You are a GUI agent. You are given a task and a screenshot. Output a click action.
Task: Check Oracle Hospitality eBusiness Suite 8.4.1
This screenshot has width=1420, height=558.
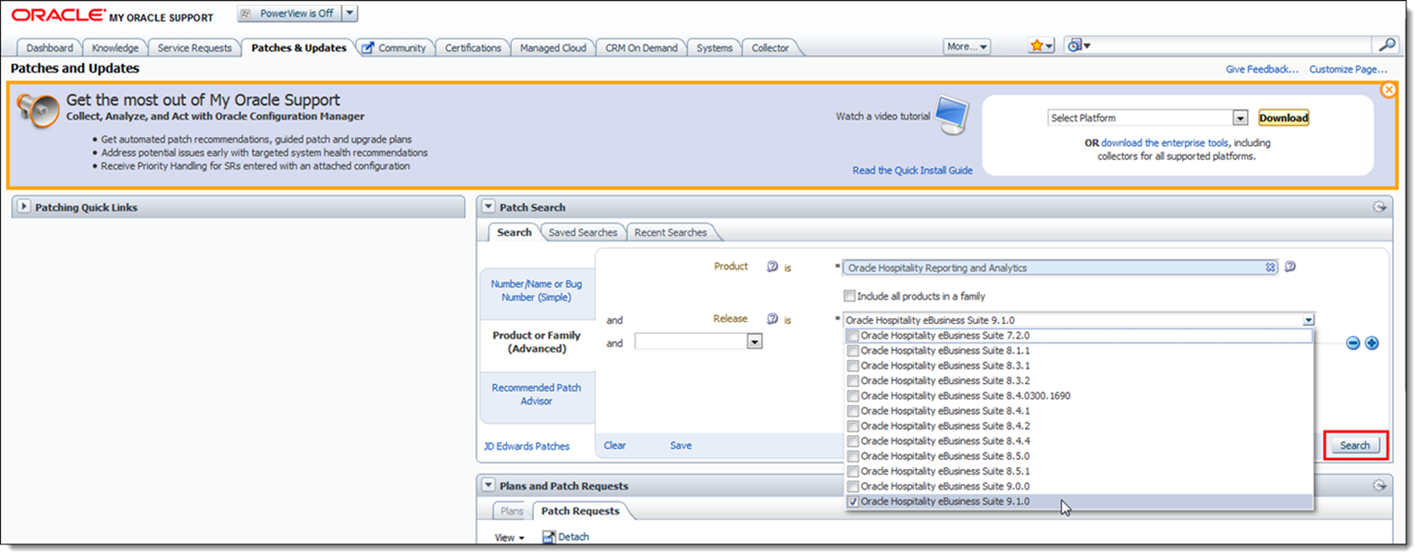click(x=853, y=411)
